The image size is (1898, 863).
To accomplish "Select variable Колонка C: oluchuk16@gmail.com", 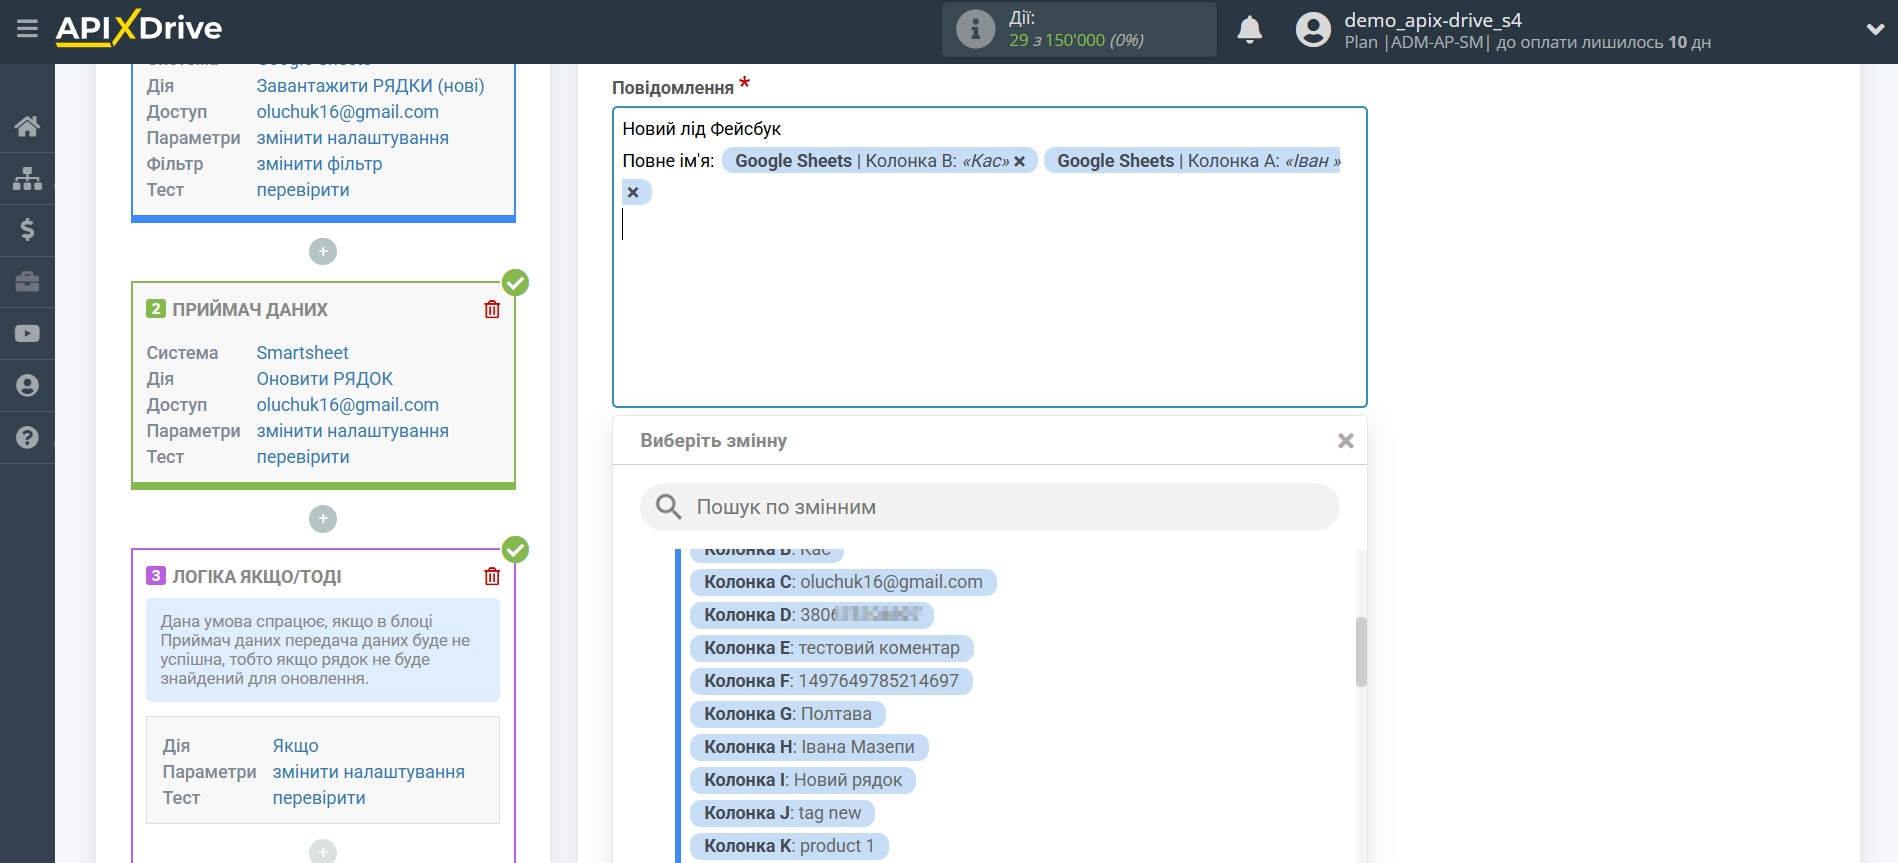I will 843,582.
